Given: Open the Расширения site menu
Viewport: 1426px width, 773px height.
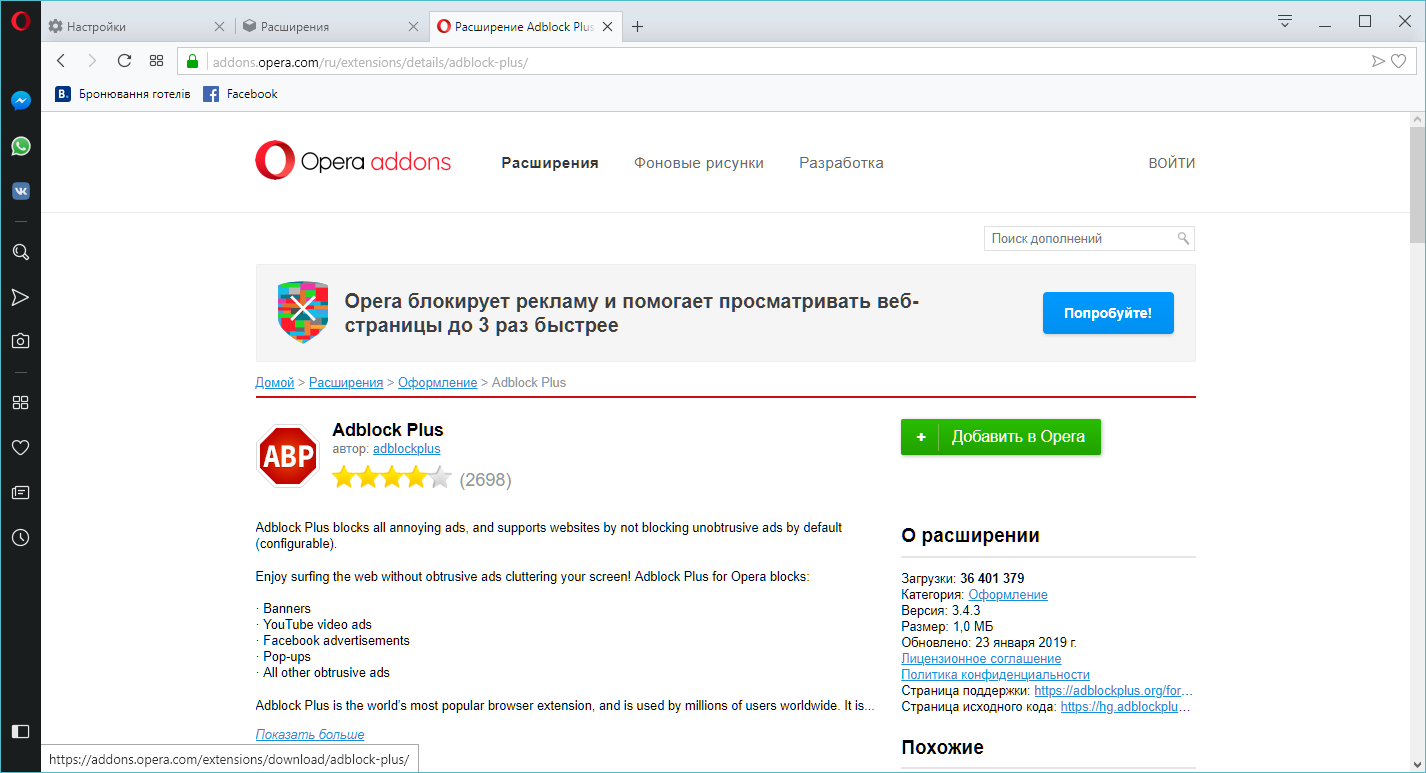Looking at the screenshot, I should pos(550,163).
